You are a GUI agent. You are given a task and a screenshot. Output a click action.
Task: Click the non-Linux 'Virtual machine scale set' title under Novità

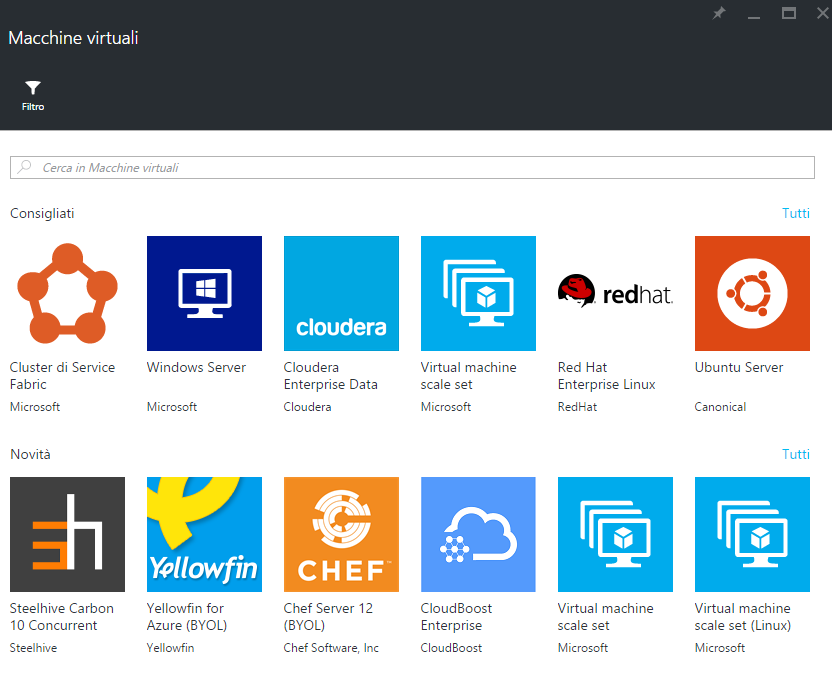coord(605,617)
